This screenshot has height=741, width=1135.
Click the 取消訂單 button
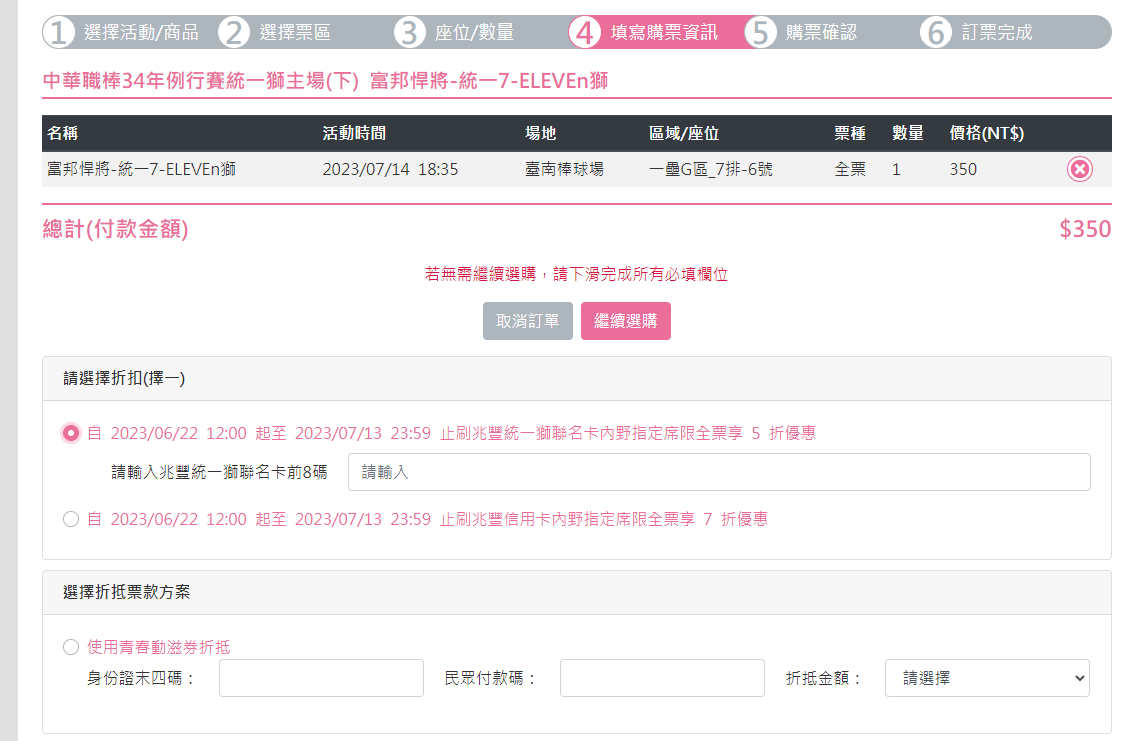tap(528, 321)
